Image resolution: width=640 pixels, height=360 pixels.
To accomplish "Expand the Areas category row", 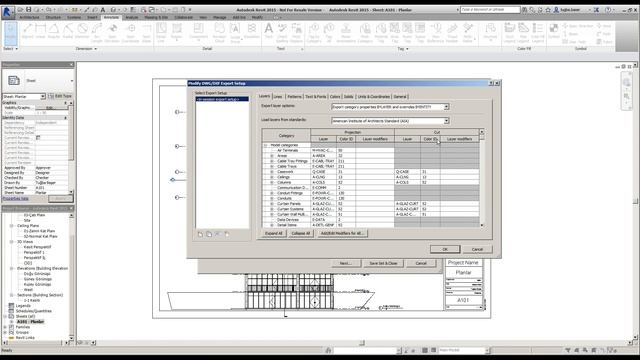I will 272,156.
